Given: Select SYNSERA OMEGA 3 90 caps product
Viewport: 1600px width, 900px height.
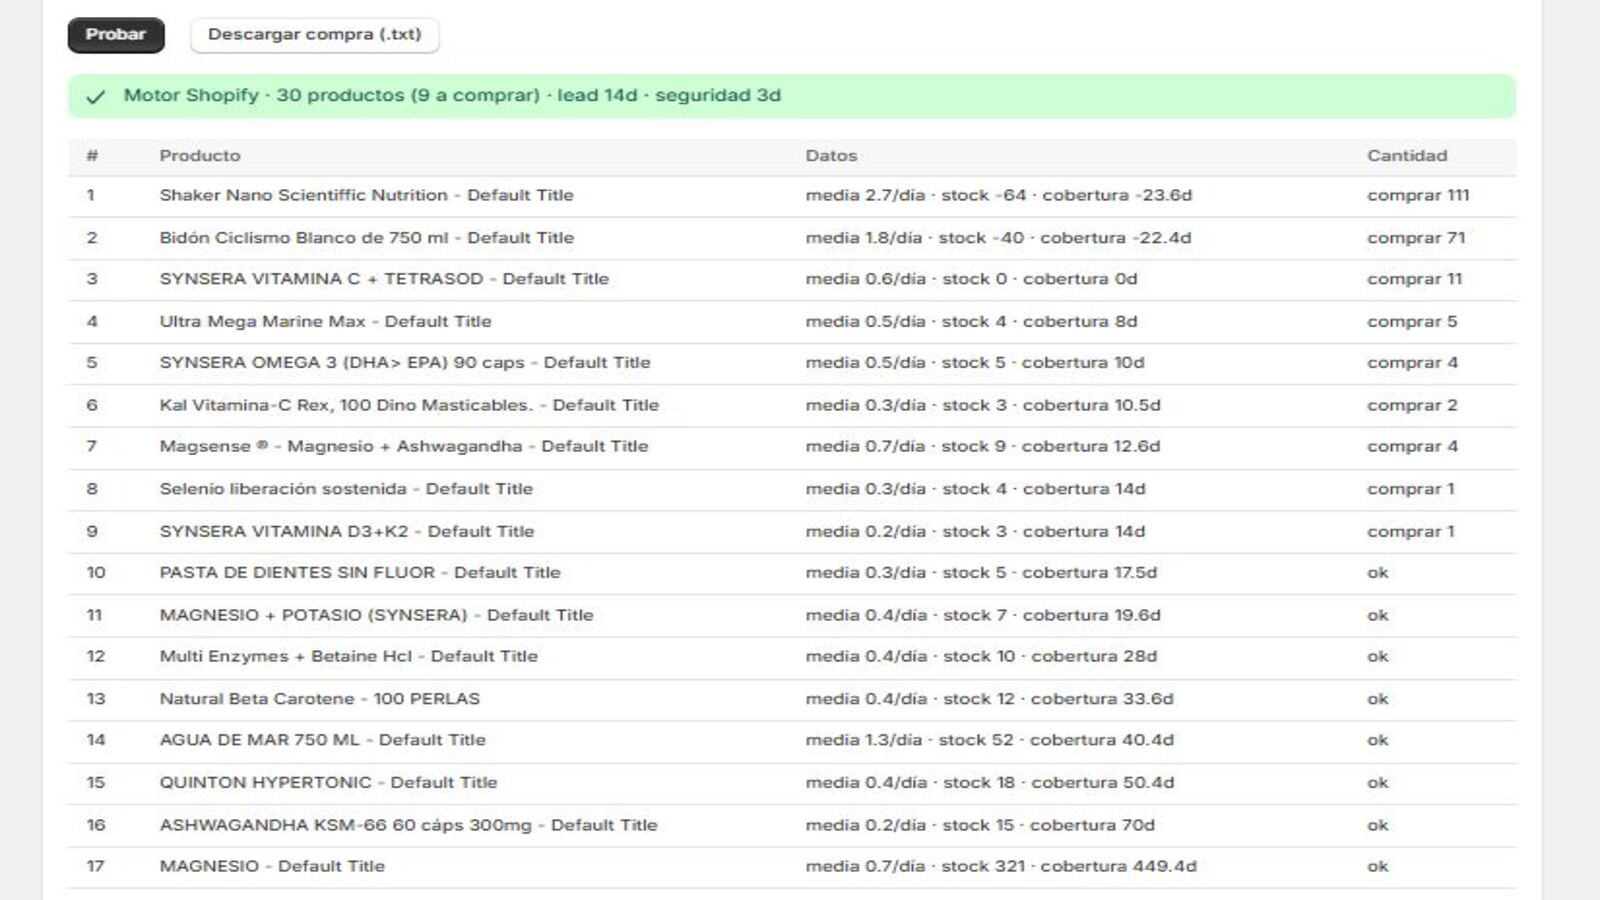Looking at the screenshot, I should (405, 363).
